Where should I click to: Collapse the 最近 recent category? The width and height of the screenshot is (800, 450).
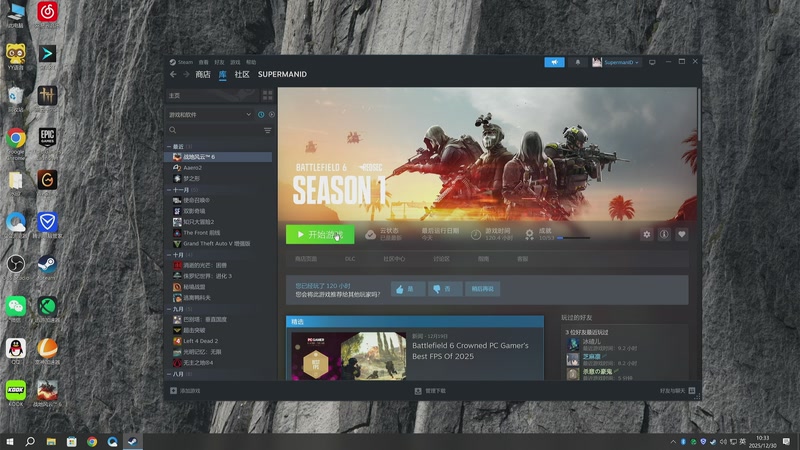(x=169, y=146)
